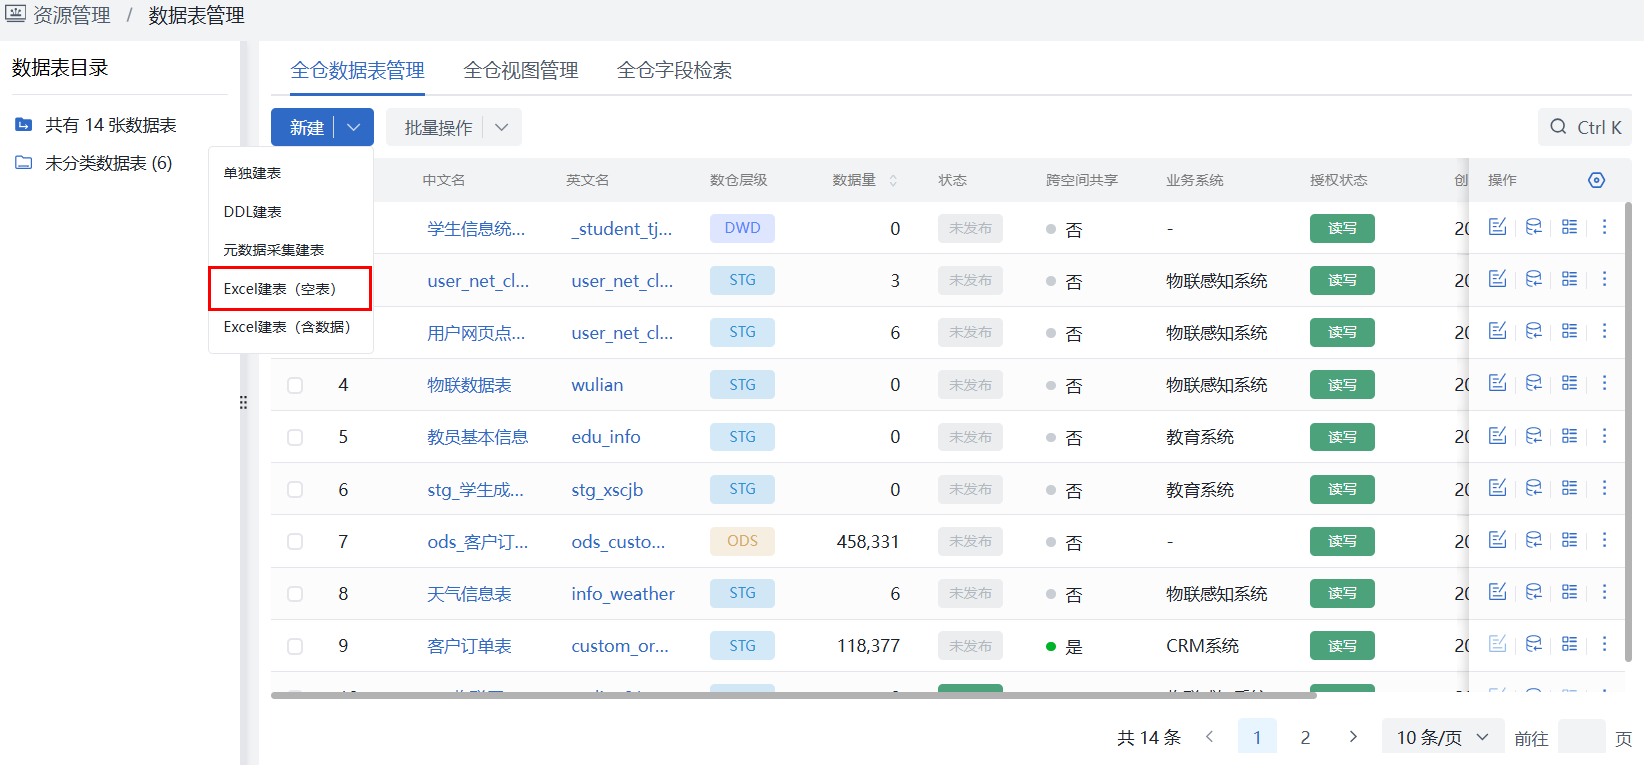This screenshot has width=1644, height=765.
Task: Open more actions for edu_info row
Action: tap(1605, 436)
